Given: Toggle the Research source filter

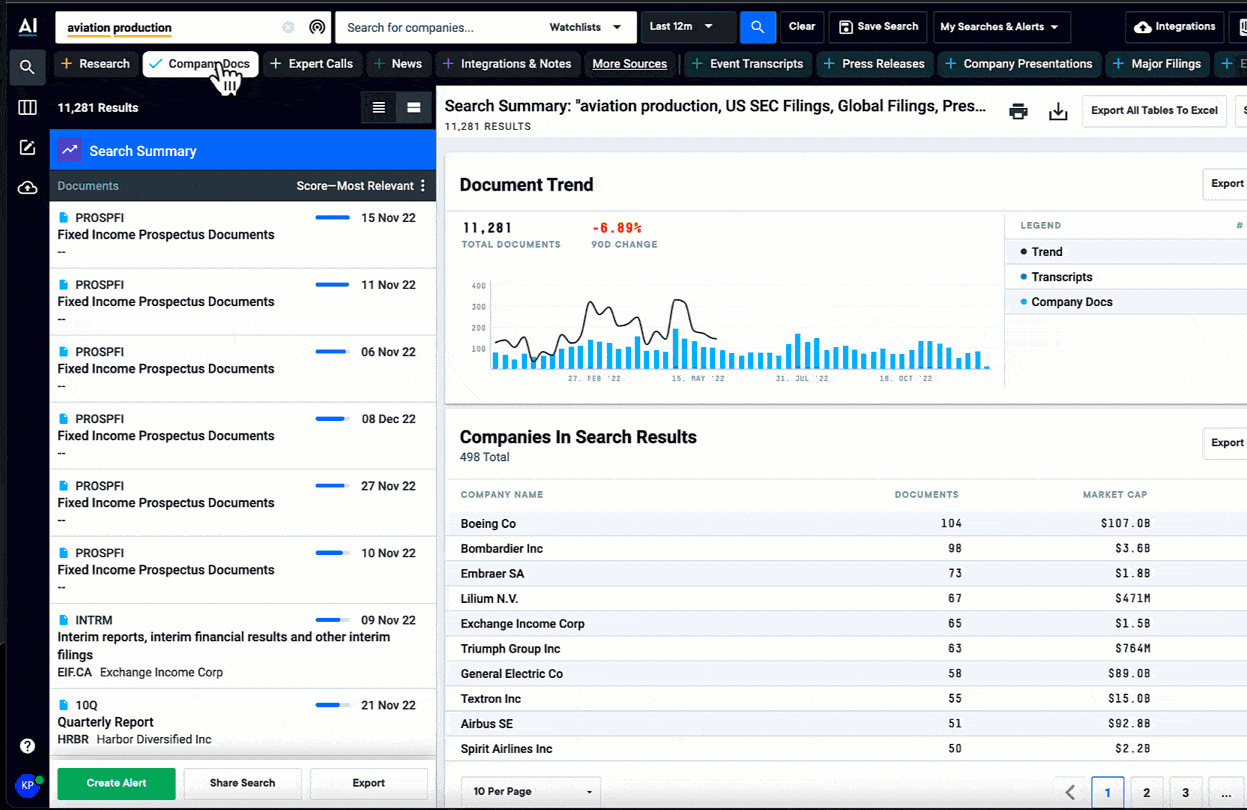Looking at the screenshot, I should click(x=95, y=64).
